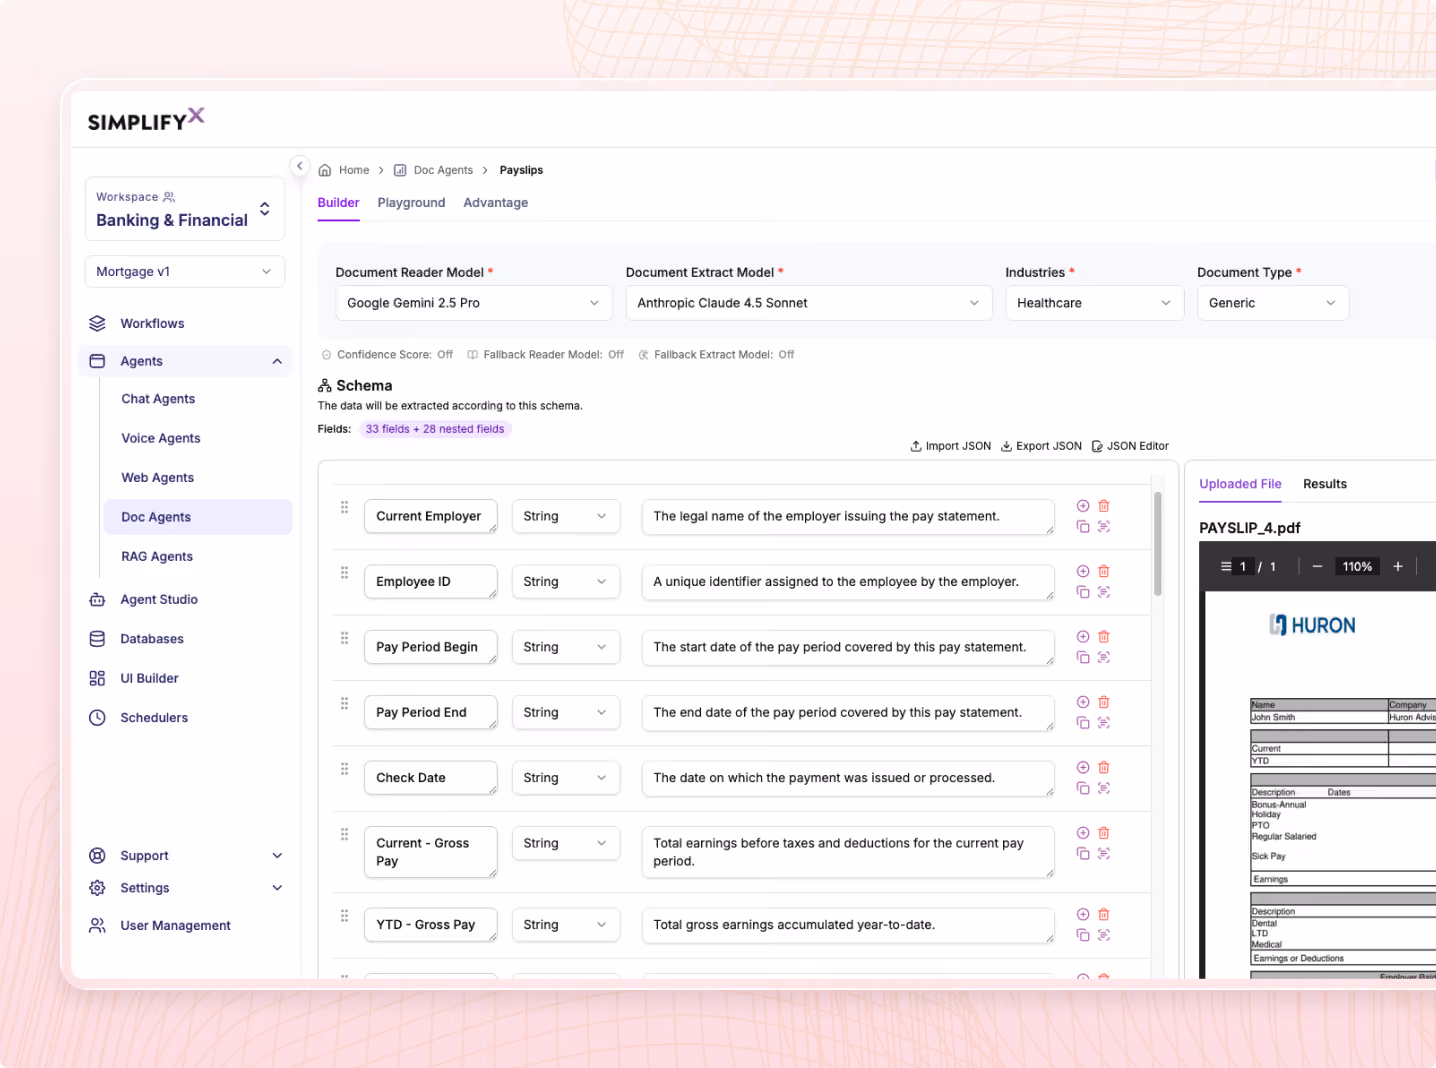Open Document Reader Model dropdown
This screenshot has width=1436, height=1068.
click(474, 303)
